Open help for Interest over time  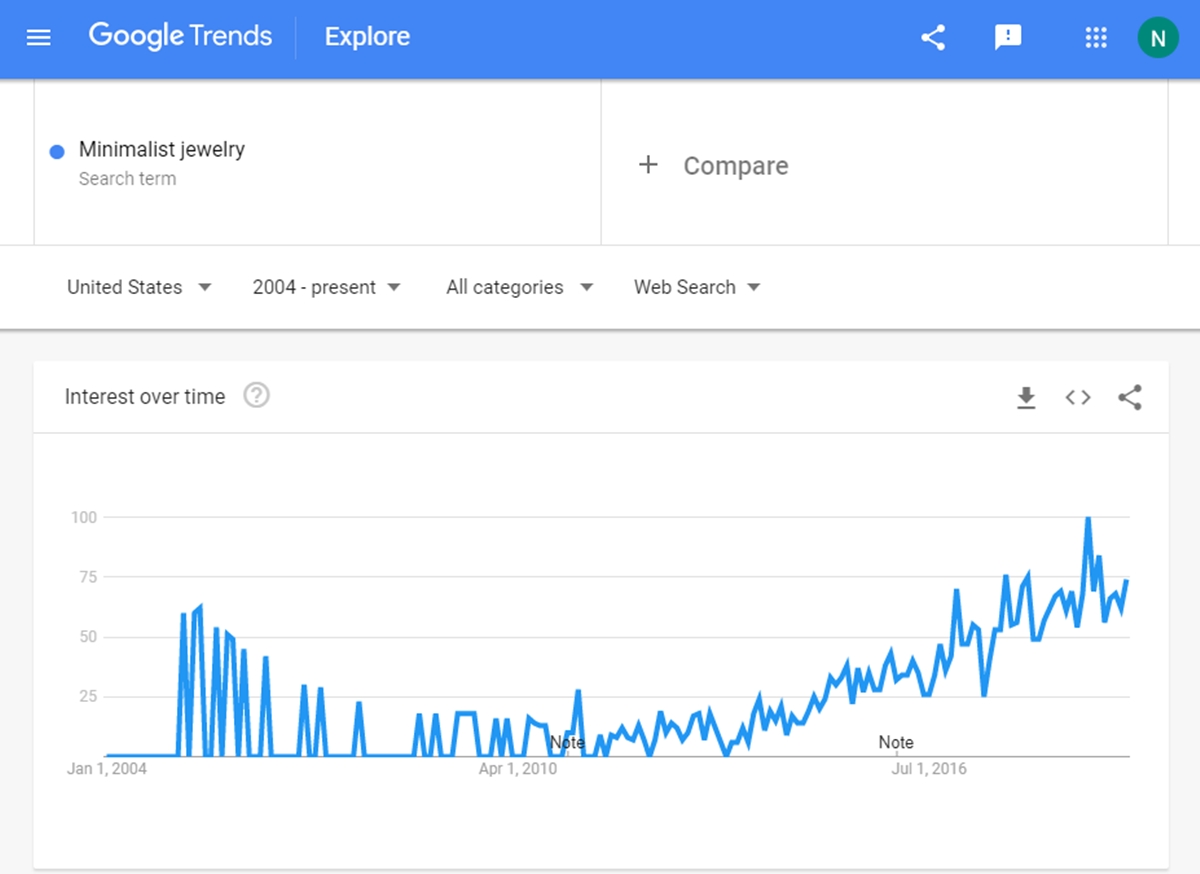(257, 396)
